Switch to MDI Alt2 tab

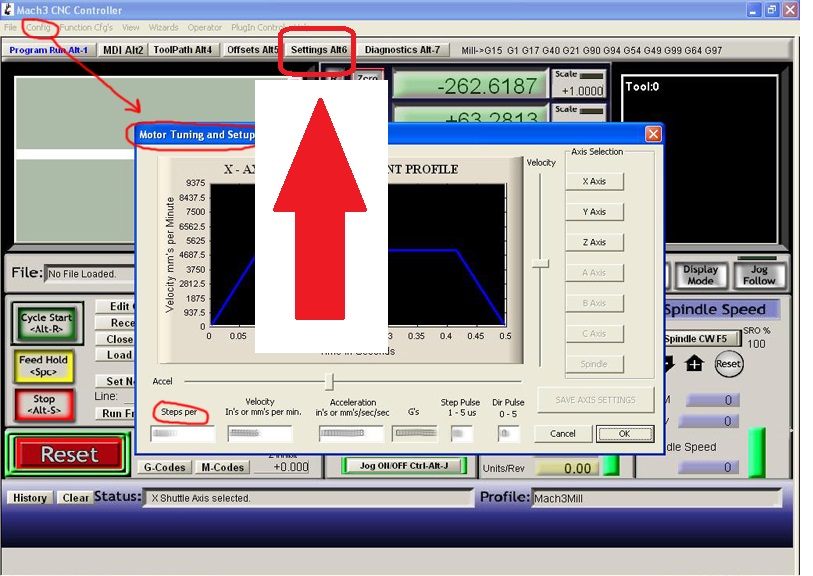coord(123,50)
